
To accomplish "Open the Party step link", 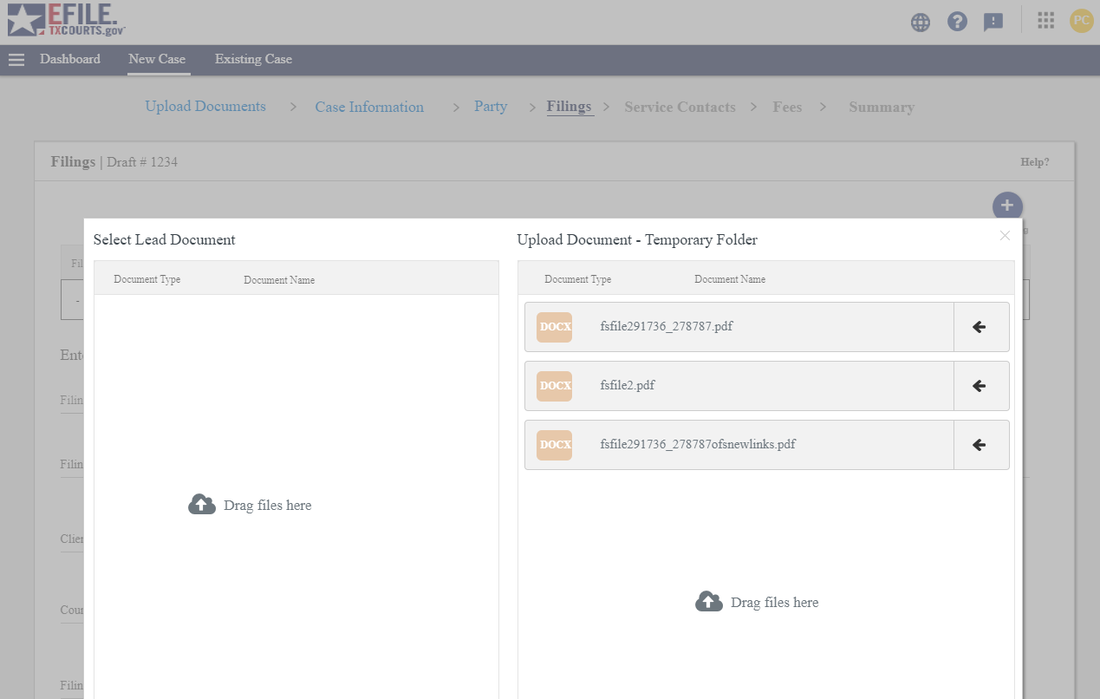I will [x=490, y=107].
